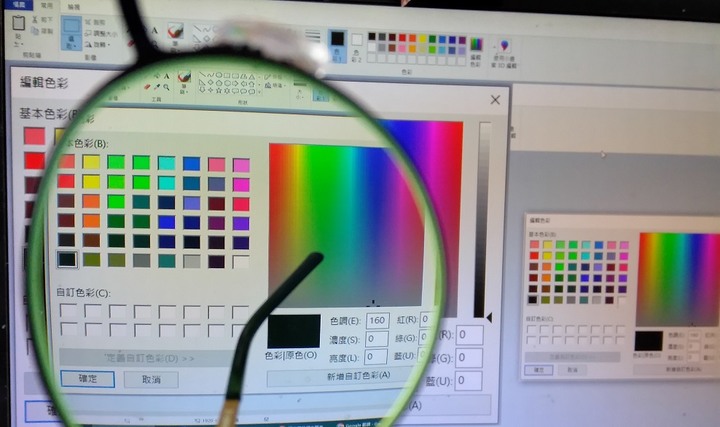The height and width of the screenshot is (427, 720).
Task: Open Edit colors rainbow icon in the ribbon
Action: tap(476, 44)
